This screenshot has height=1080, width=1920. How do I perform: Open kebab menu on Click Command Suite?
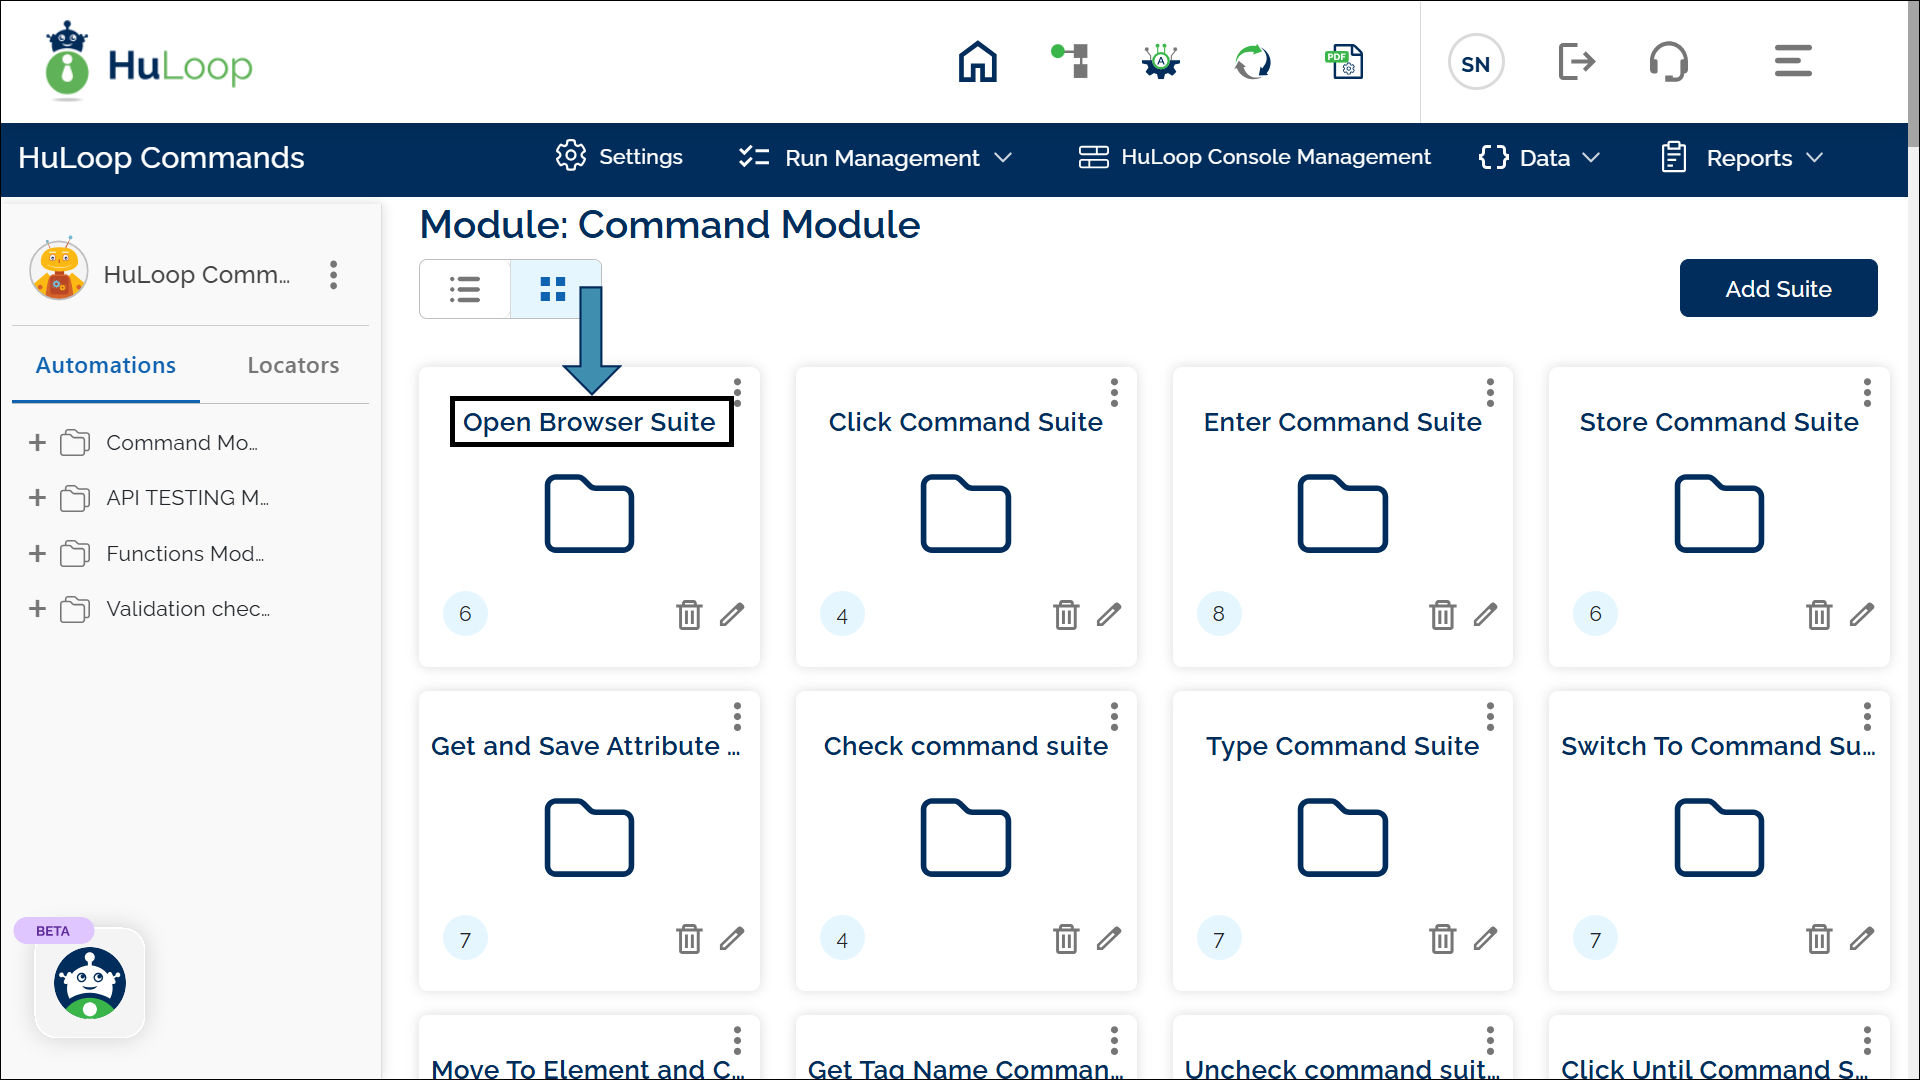point(1114,392)
